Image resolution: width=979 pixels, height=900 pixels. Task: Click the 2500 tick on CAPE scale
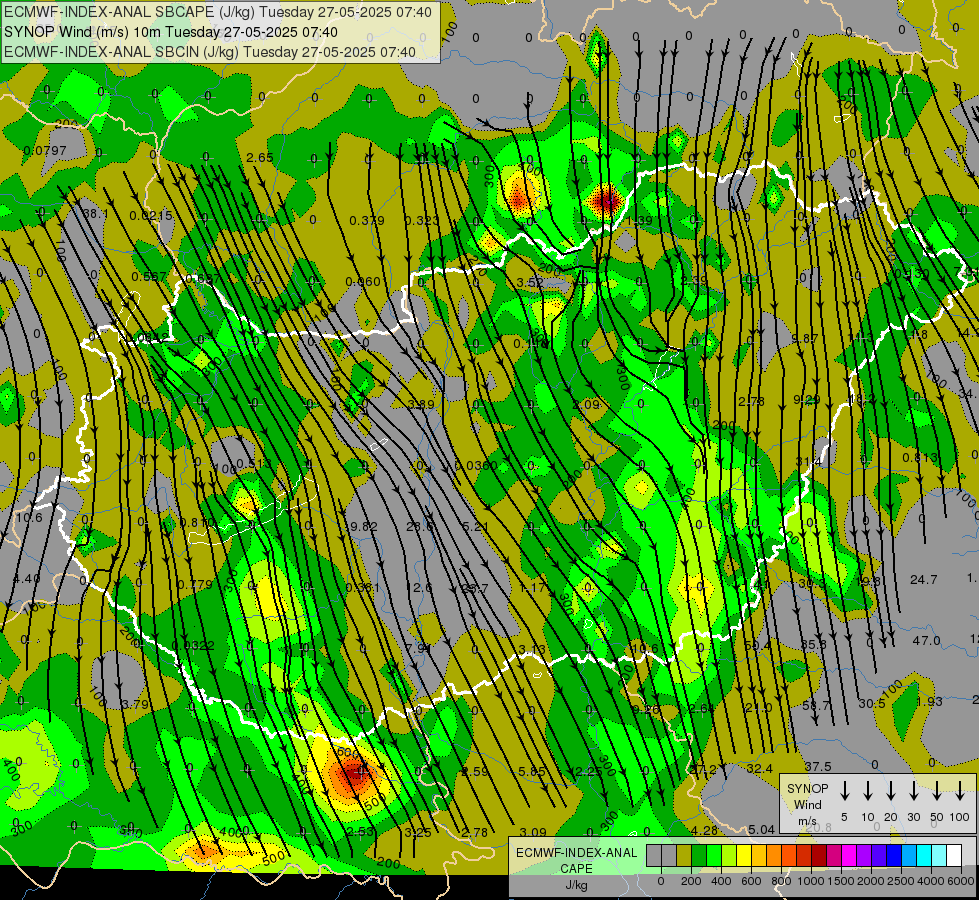(901, 881)
